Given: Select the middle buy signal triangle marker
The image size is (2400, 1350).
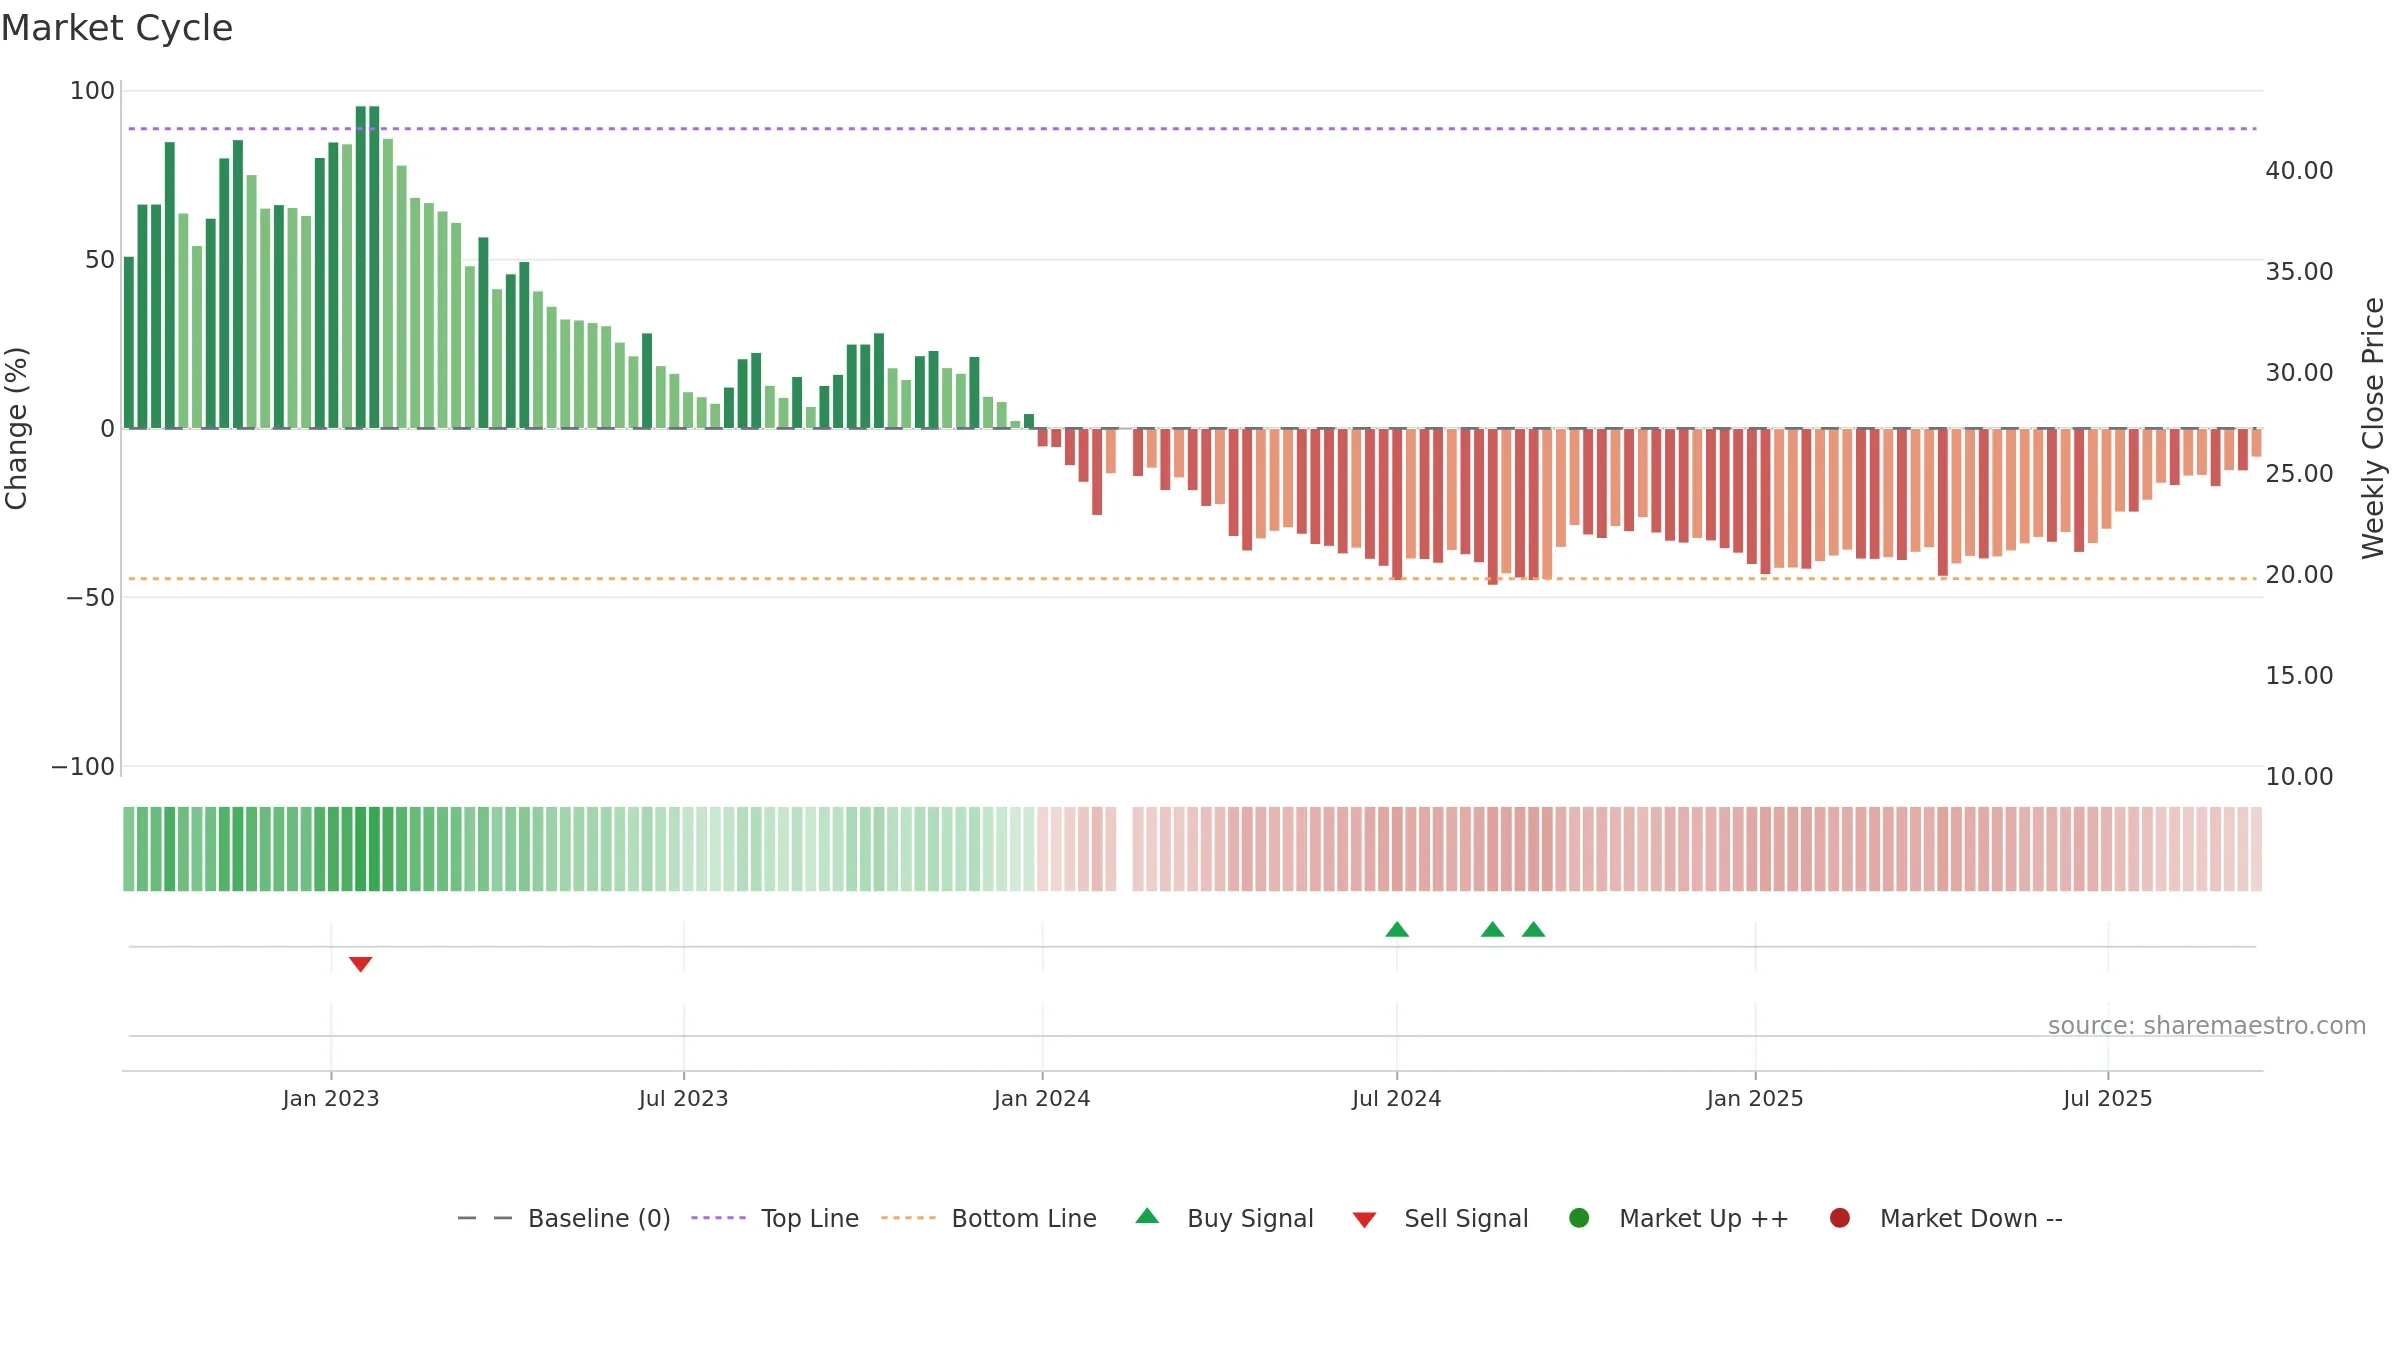Looking at the screenshot, I should coord(1492,930).
